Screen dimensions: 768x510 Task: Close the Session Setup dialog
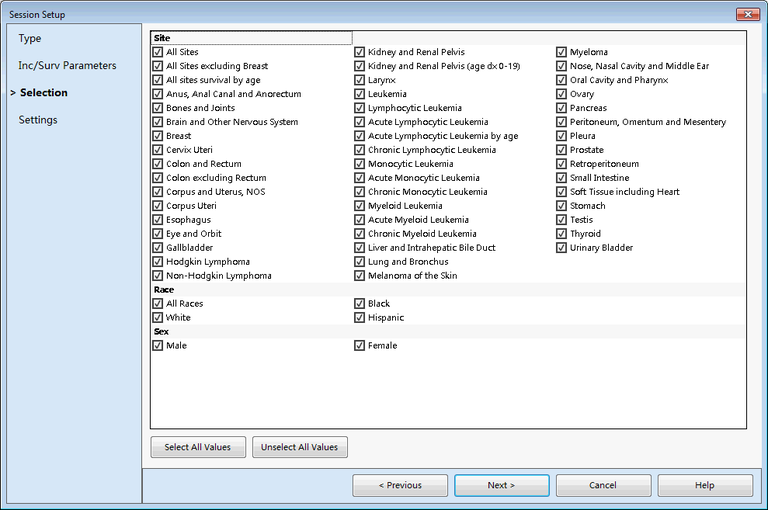(x=747, y=14)
